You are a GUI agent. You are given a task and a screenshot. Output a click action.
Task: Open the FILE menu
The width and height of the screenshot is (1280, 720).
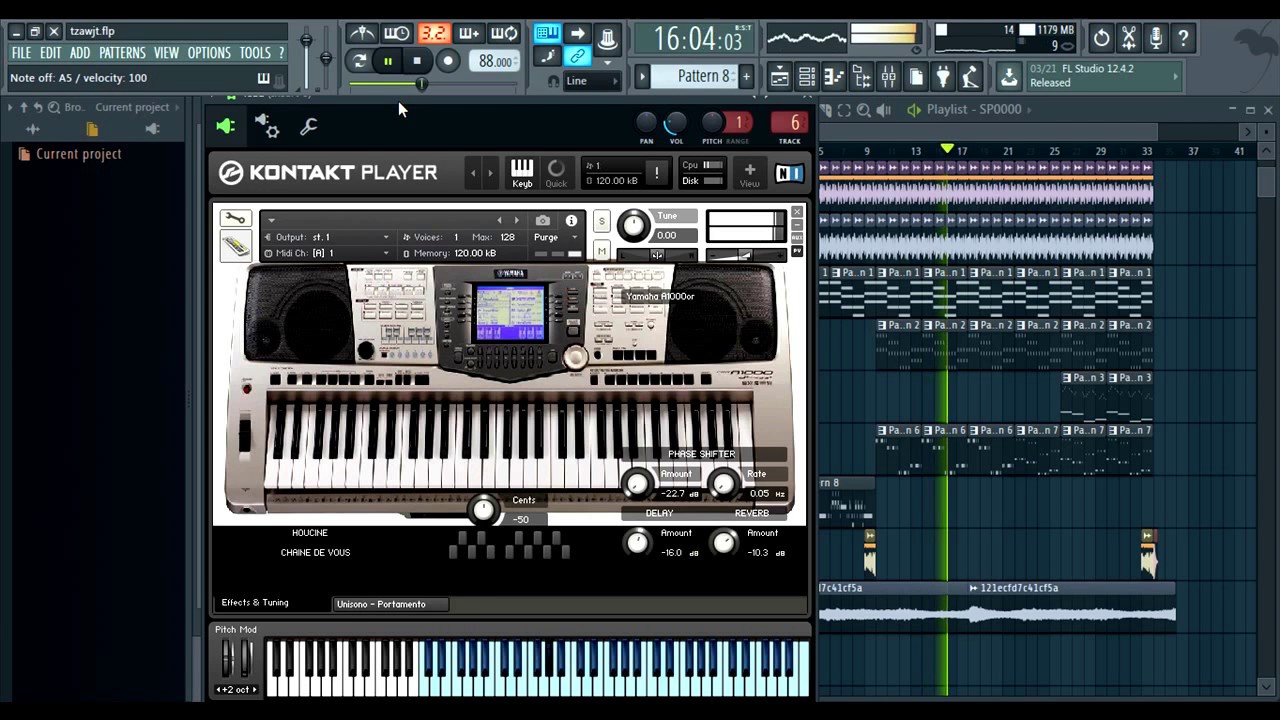pyautogui.click(x=21, y=53)
